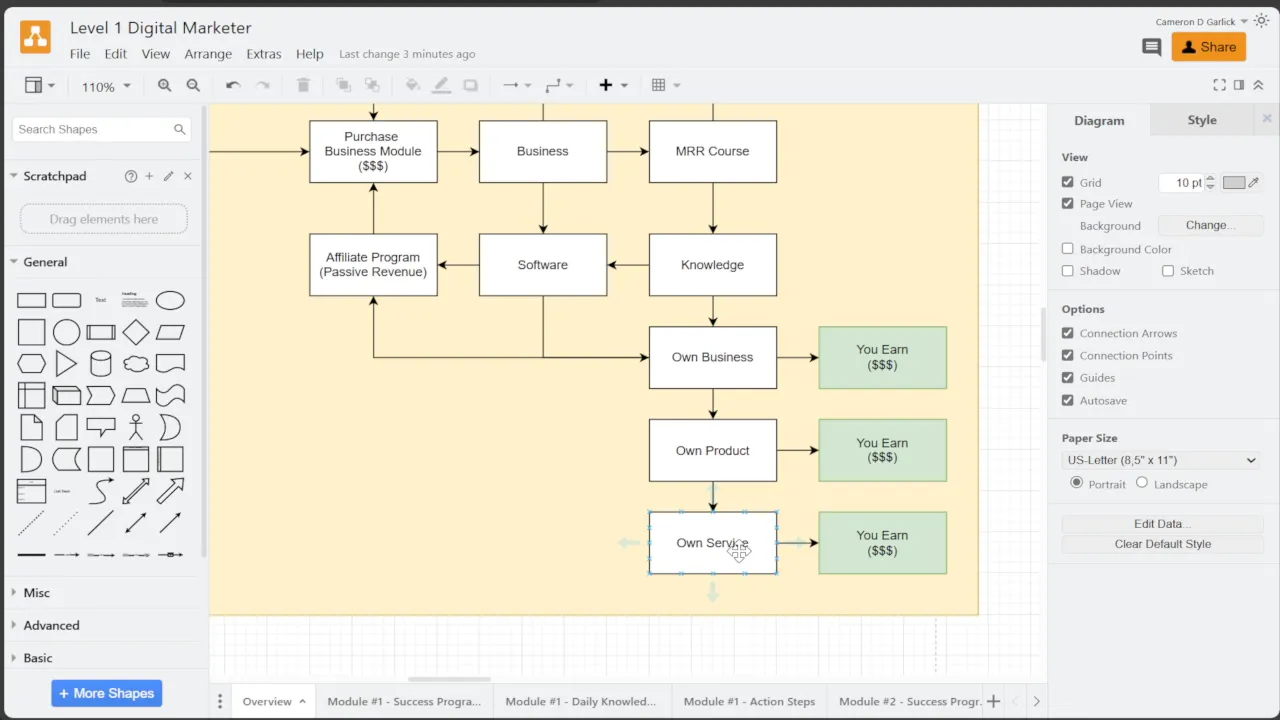
Task: Turn off the Autosave checkbox
Action: [x=1068, y=400]
